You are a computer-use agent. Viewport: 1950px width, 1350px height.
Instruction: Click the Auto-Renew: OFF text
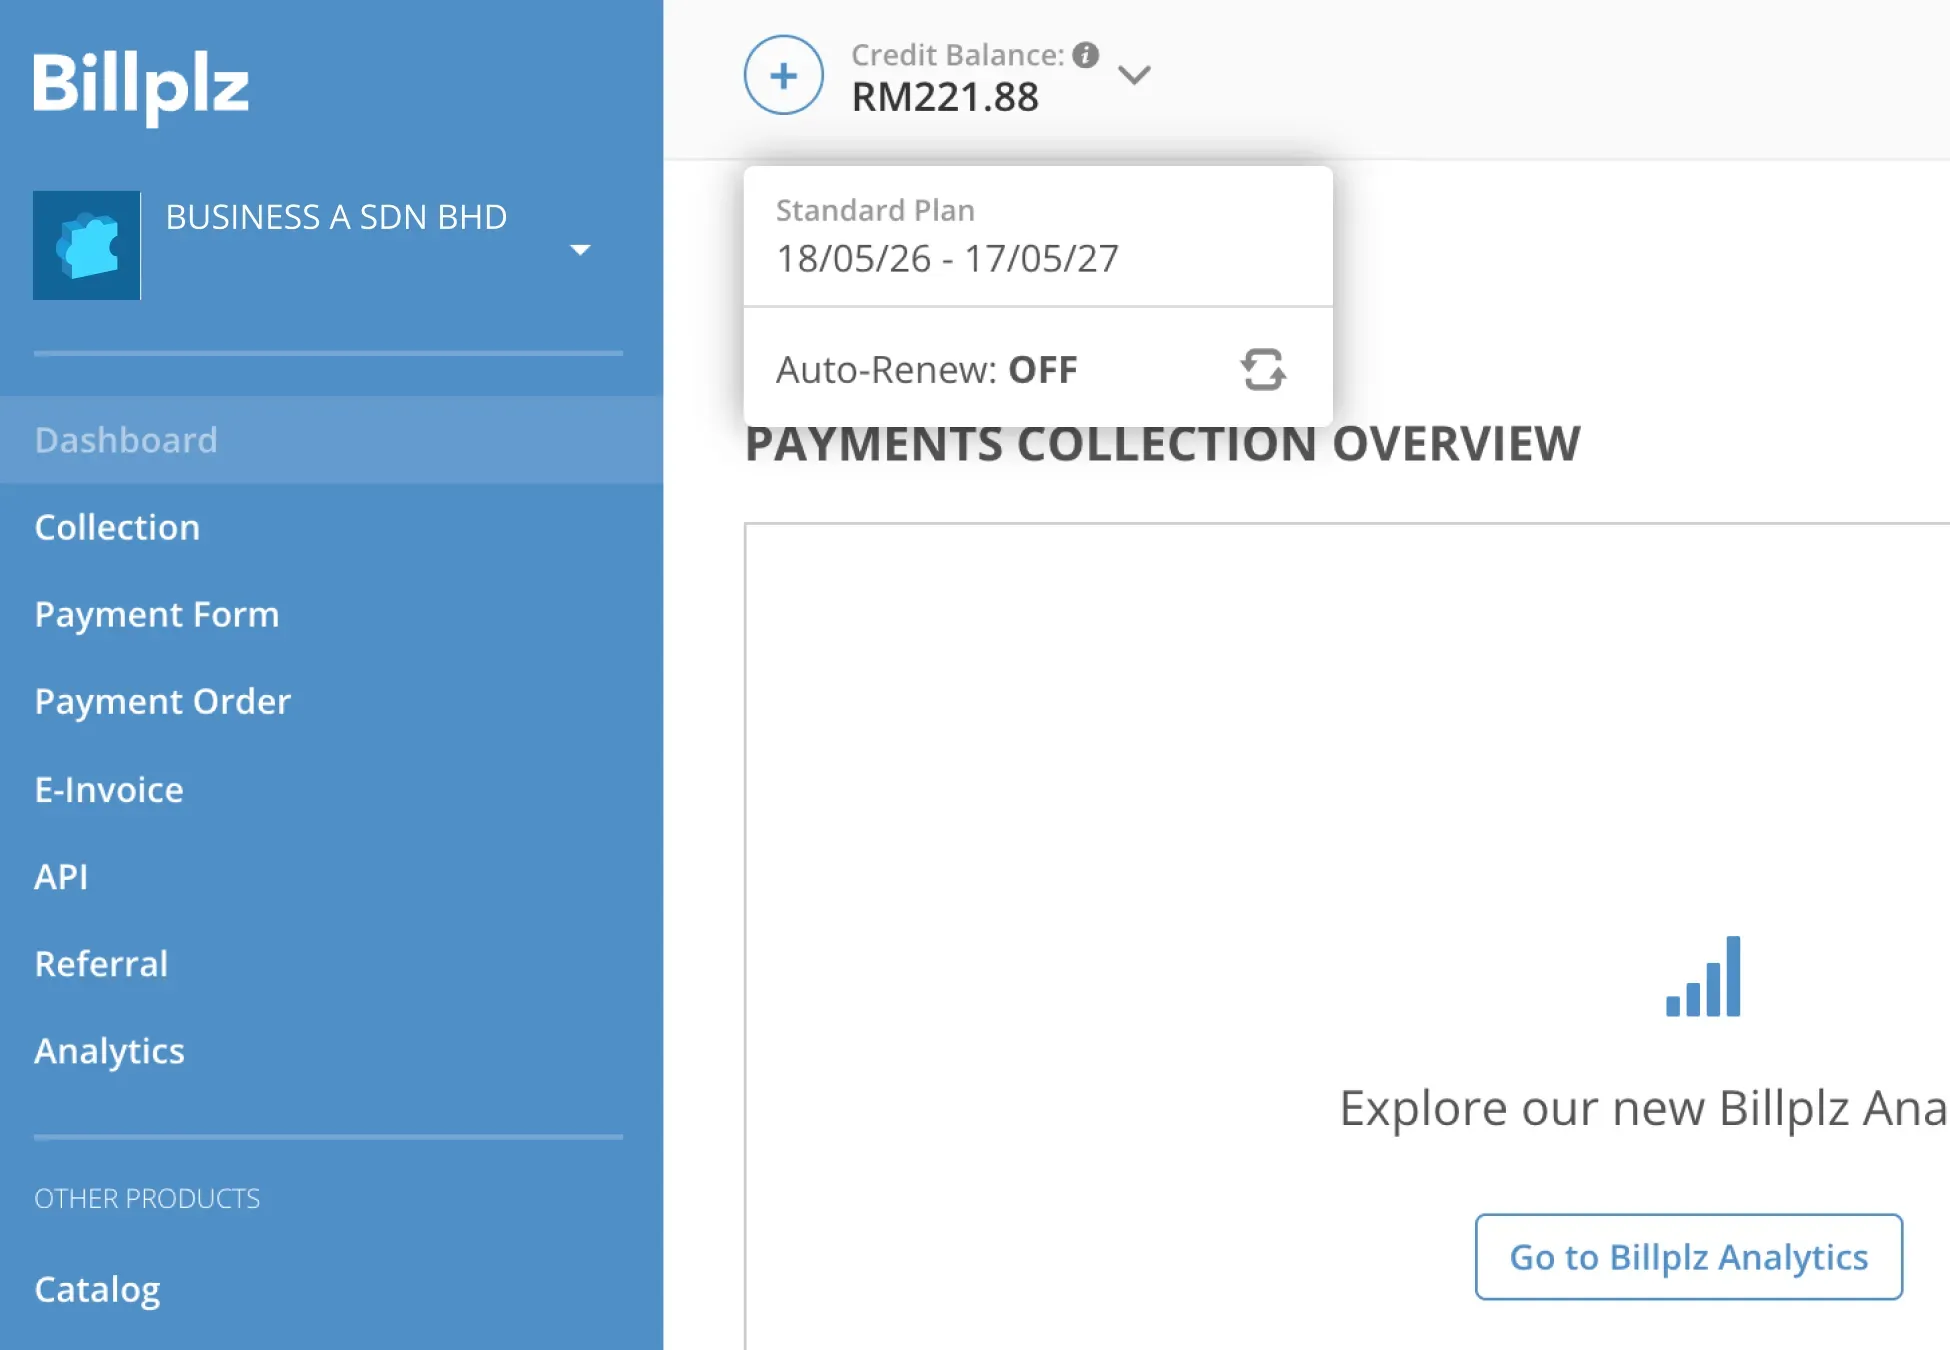click(927, 370)
